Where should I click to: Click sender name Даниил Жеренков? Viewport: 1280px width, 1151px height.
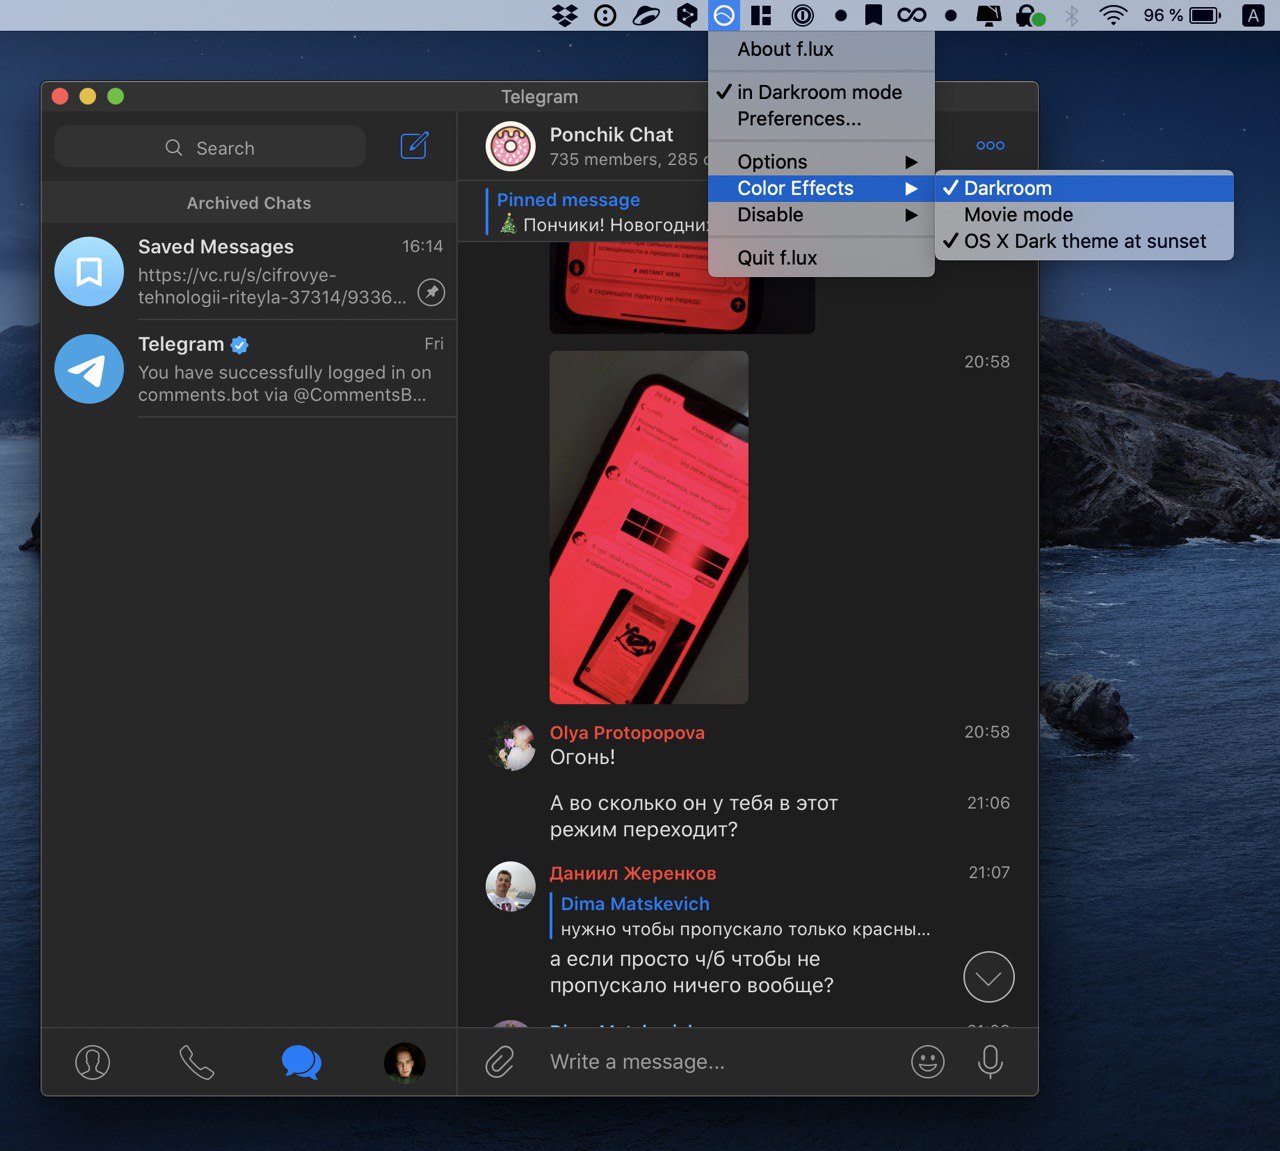(633, 873)
